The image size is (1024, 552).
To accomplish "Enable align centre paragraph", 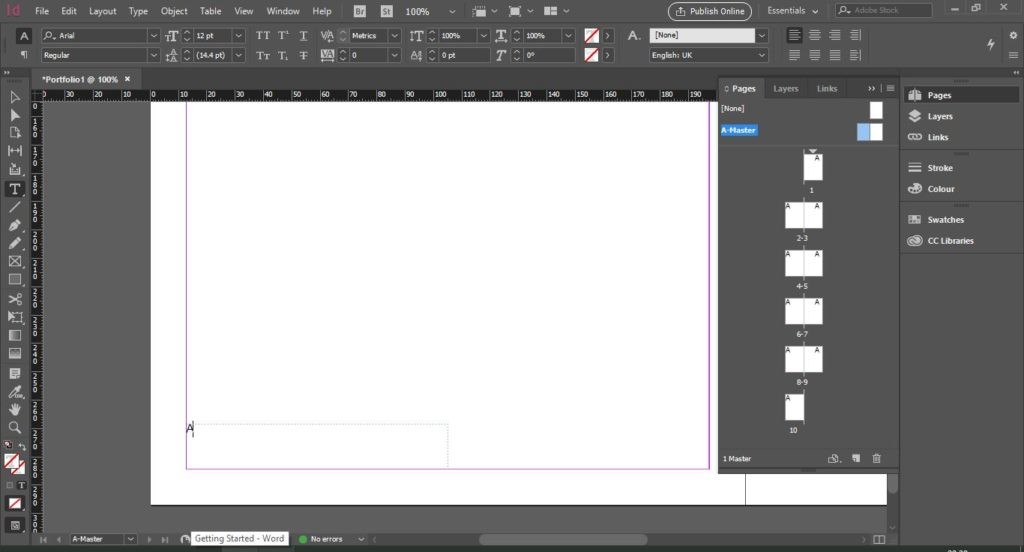I will [x=814, y=35].
